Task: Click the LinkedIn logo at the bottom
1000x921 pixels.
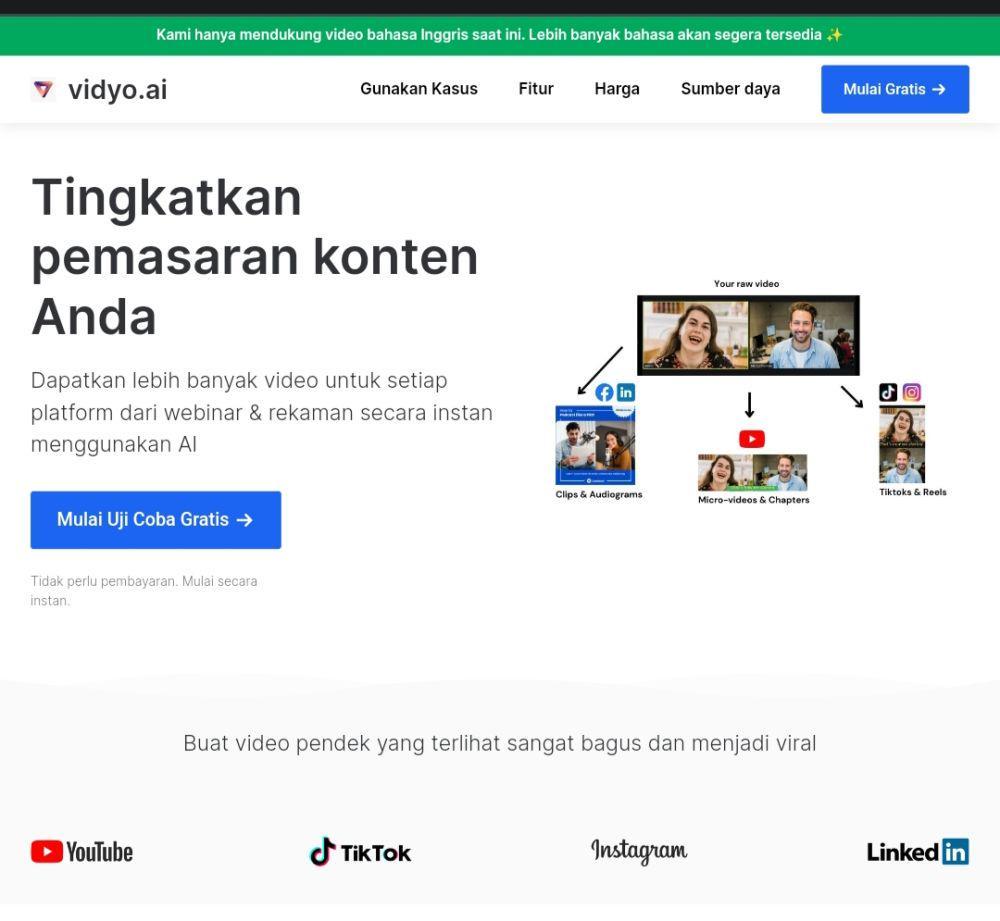Action: [x=918, y=852]
